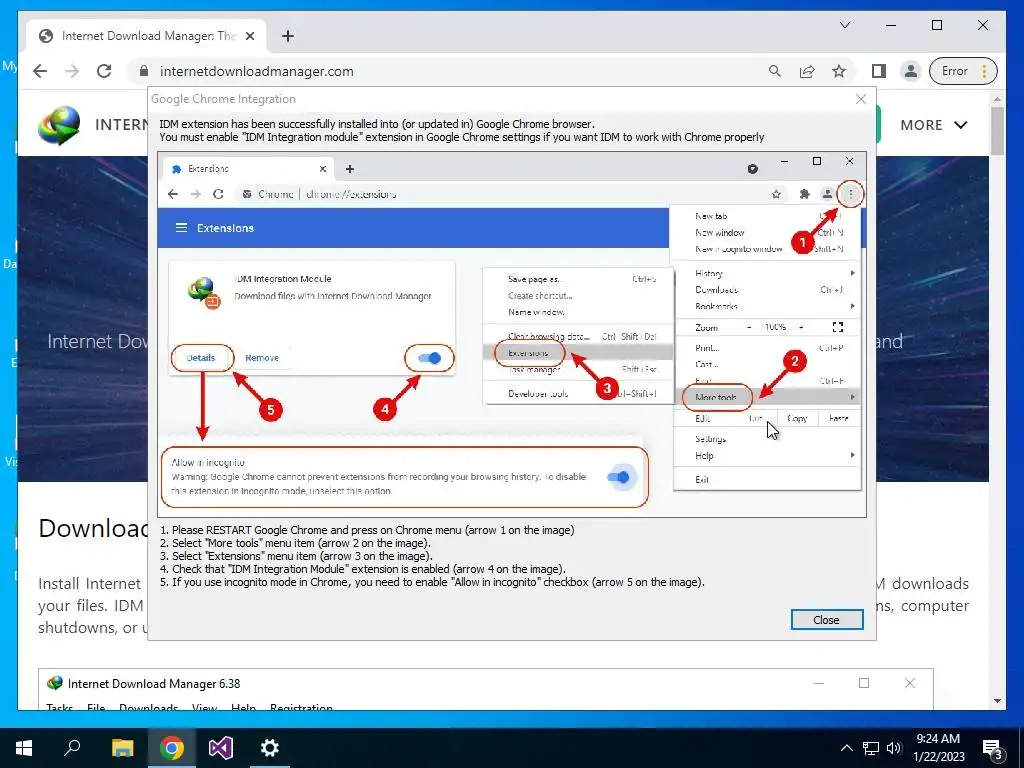Reload the current page
This screenshot has width=1024, height=768.
point(104,71)
